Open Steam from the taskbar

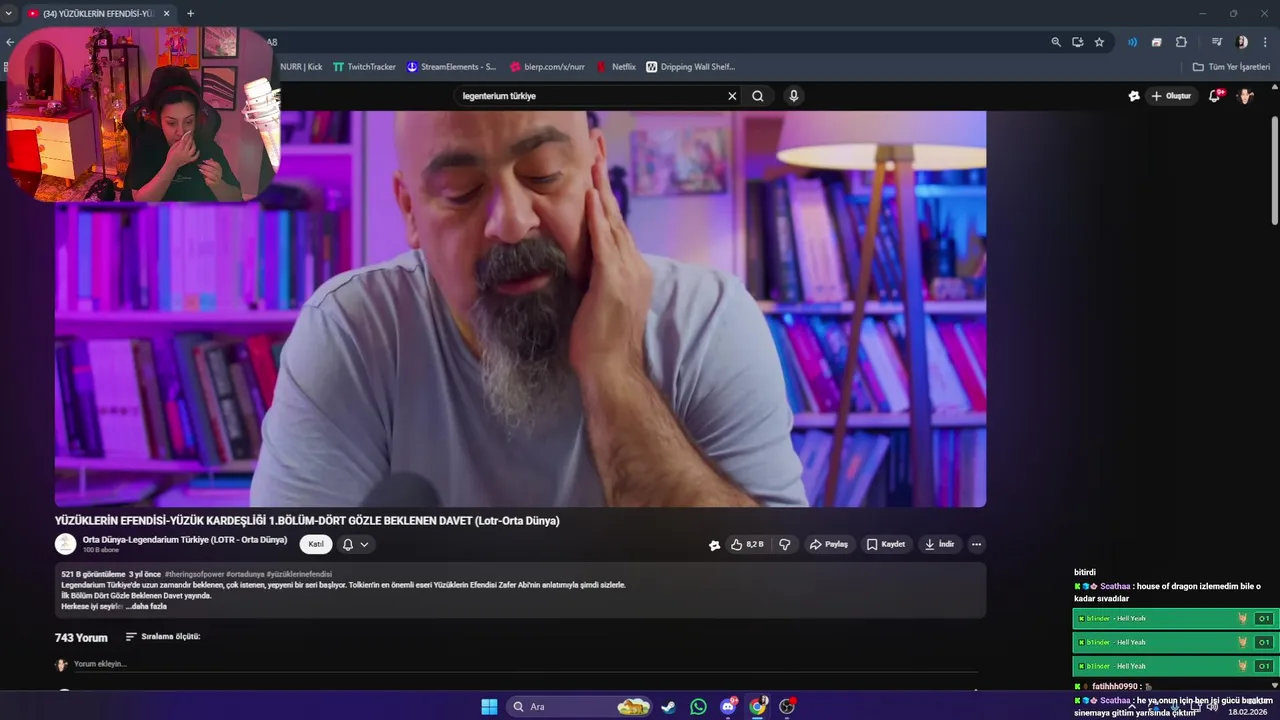coord(668,707)
